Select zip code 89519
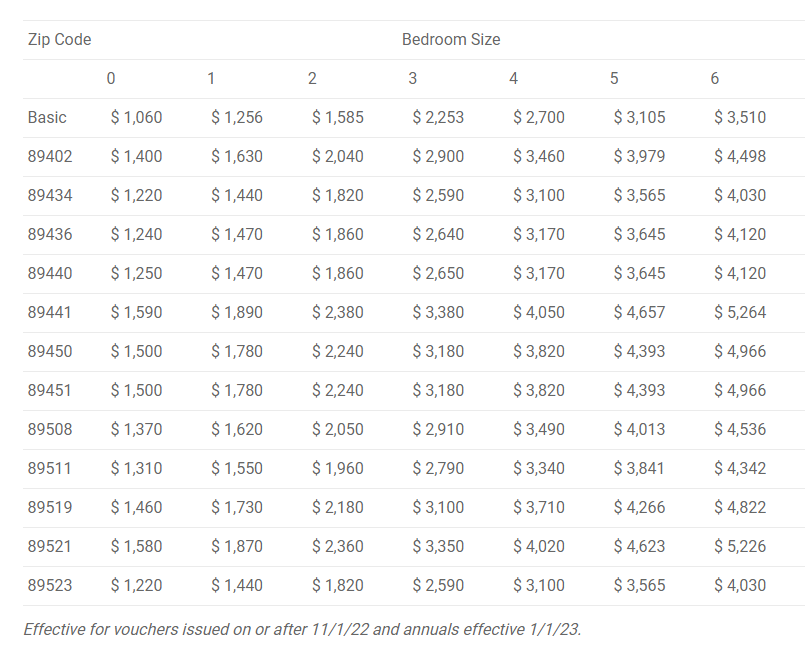 [50, 508]
